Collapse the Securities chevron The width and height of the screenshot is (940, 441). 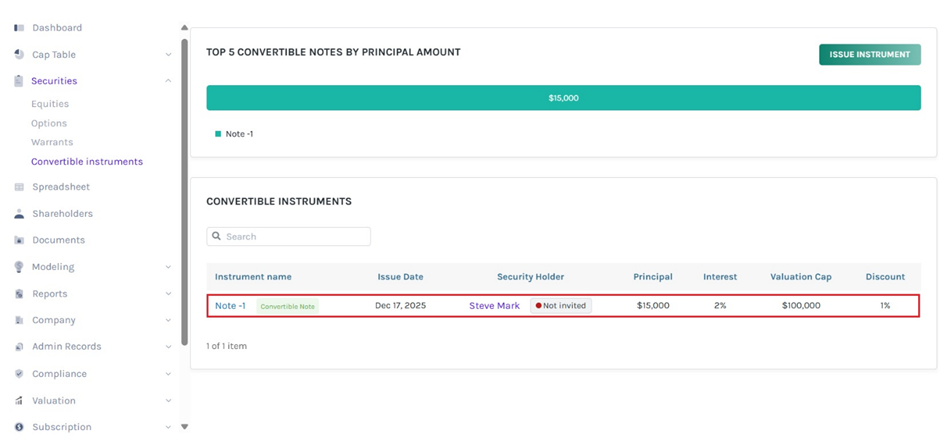(168, 81)
